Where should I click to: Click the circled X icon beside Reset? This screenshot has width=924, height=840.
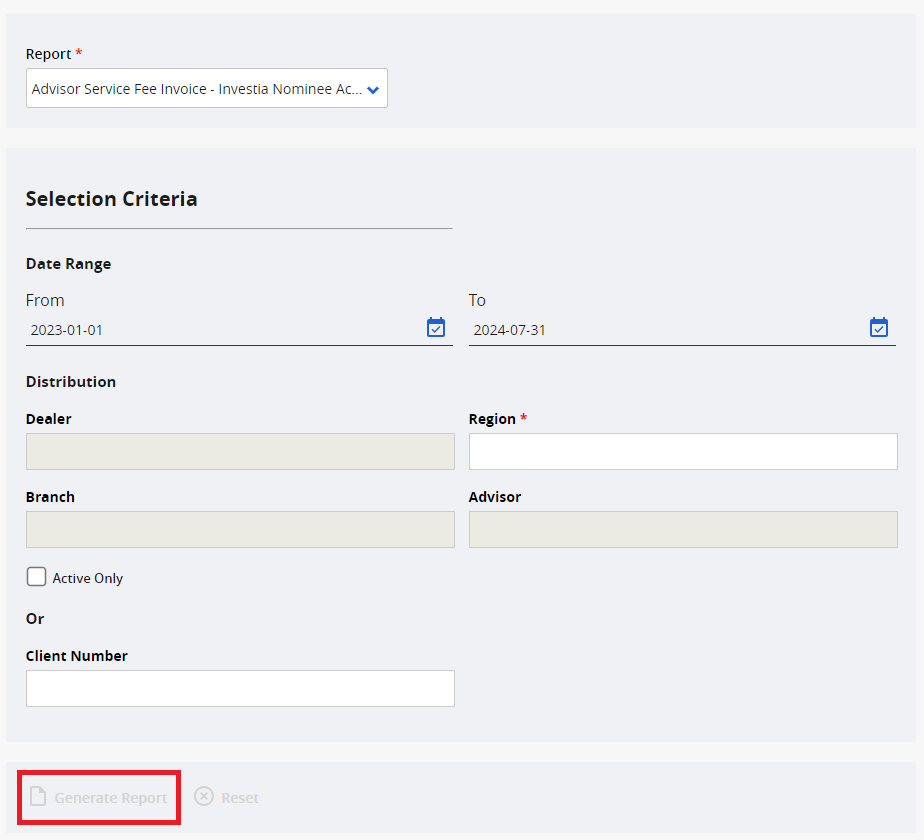pyautogui.click(x=202, y=797)
